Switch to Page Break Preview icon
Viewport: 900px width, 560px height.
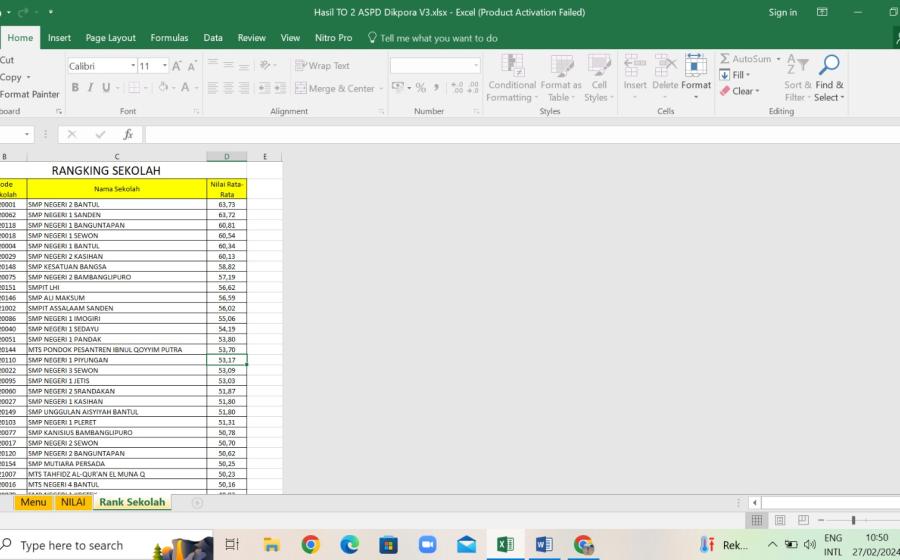(803, 520)
